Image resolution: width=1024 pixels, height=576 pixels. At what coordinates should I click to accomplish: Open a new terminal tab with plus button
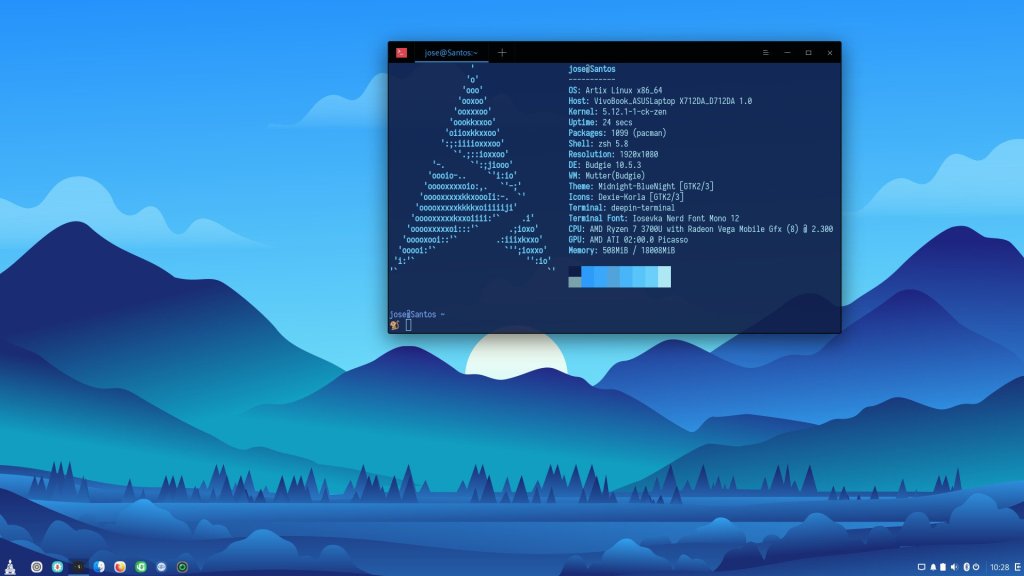(x=502, y=52)
